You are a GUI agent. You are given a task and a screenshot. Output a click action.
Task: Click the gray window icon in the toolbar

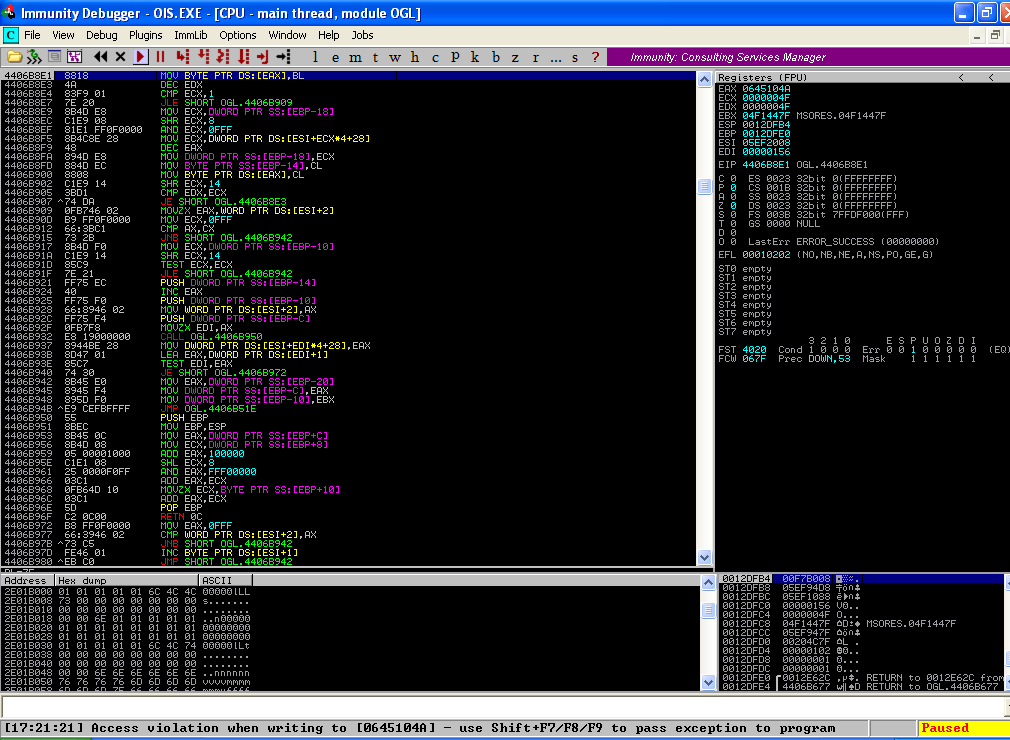[x=55, y=57]
